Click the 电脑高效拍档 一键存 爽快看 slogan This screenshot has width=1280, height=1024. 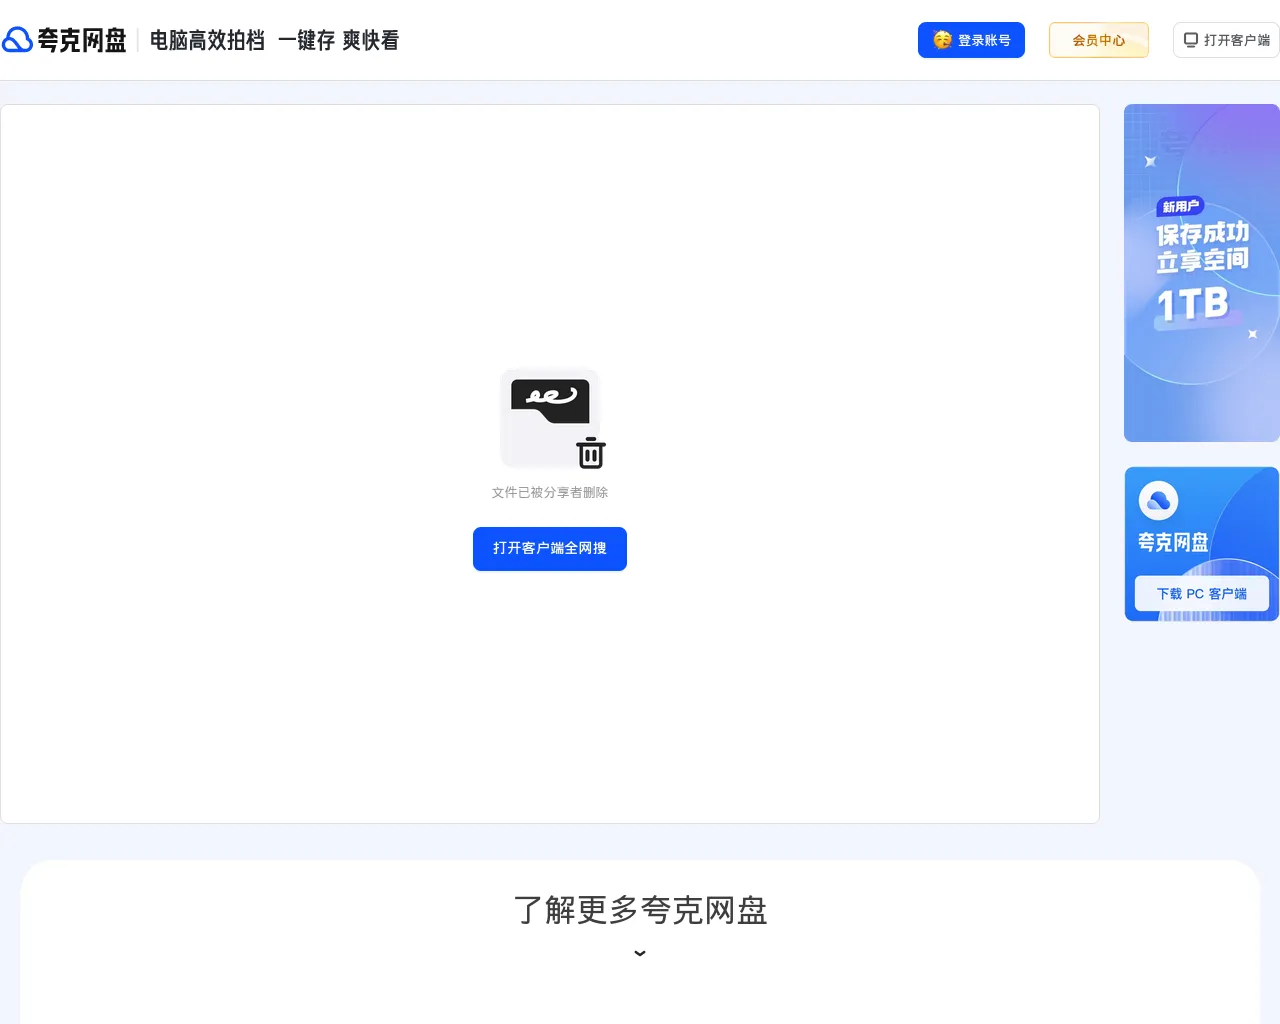pos(274,40)
